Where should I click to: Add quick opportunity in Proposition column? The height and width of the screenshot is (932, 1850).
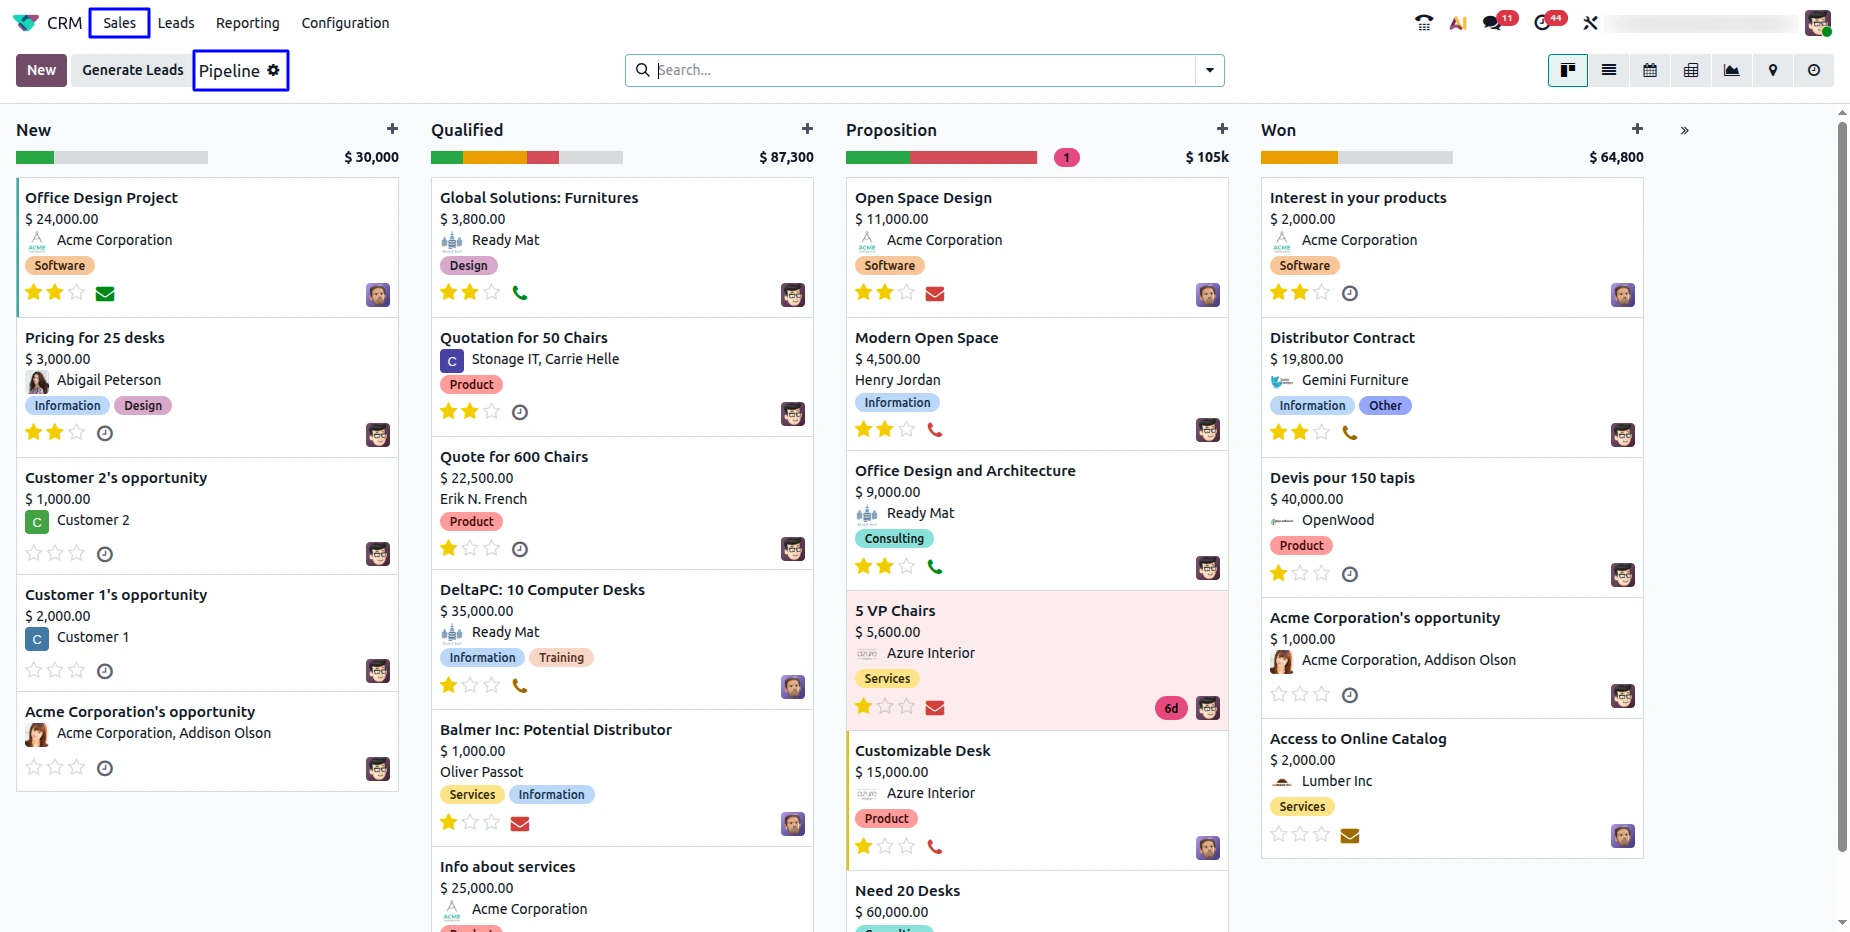1222,129
